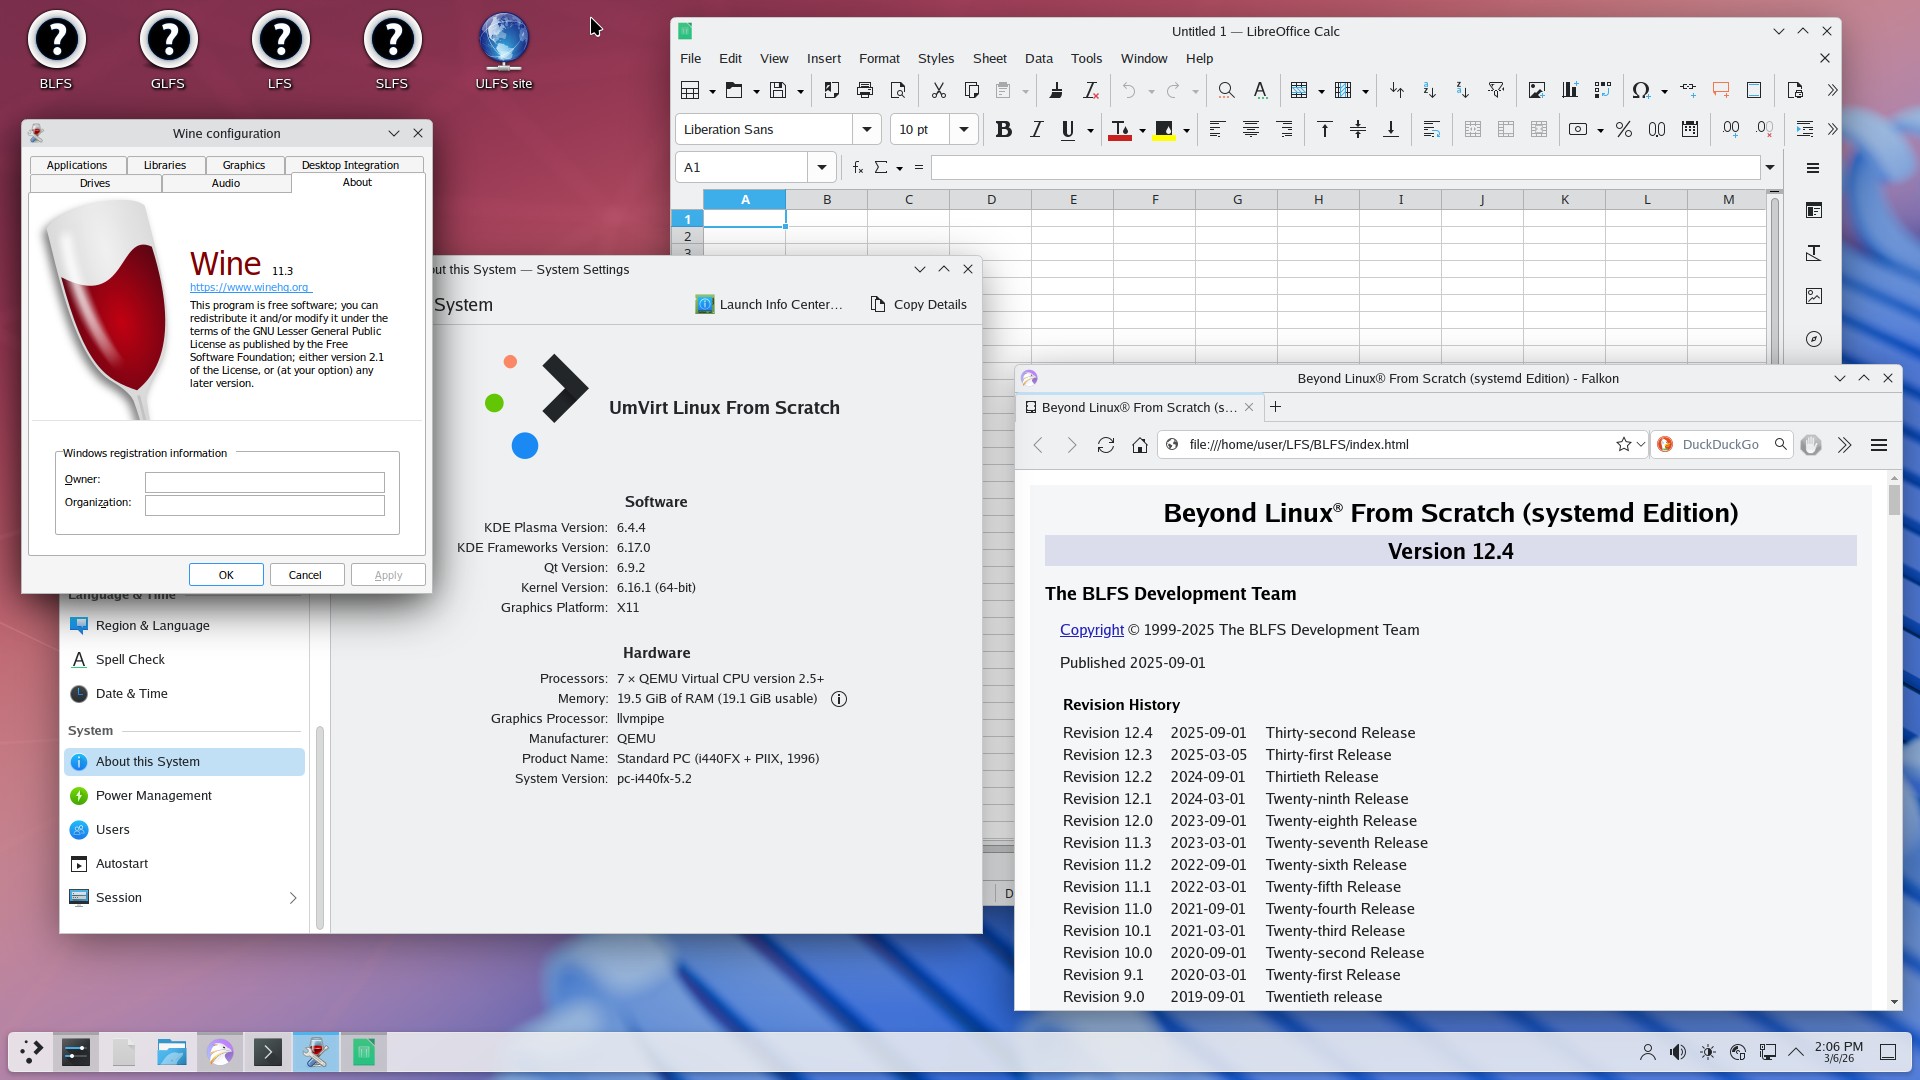Open the Copyright link in BLFS page

pyautogui.click(x=1091, y=630)
